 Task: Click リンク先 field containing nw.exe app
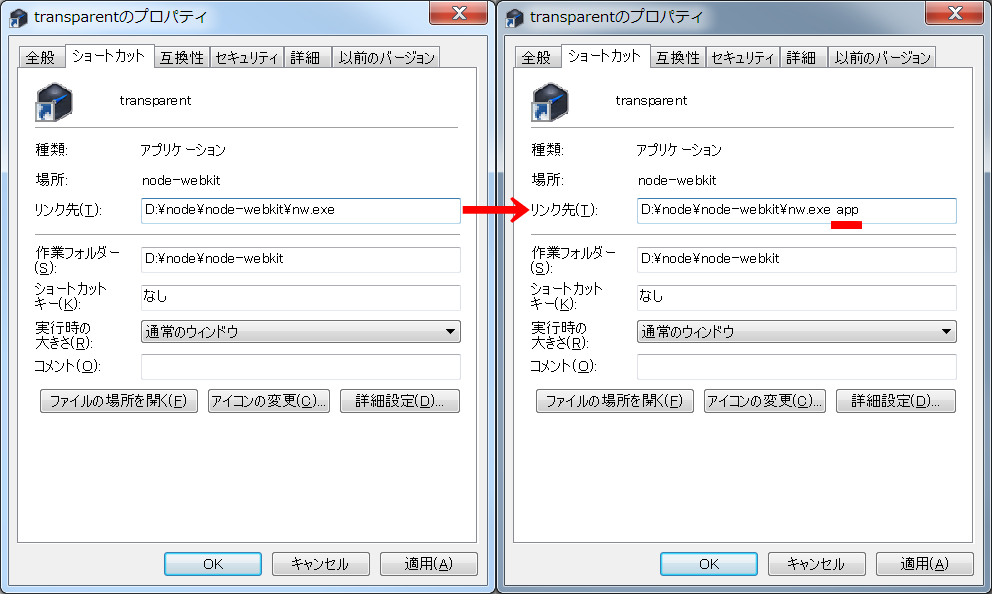point(796,211)
